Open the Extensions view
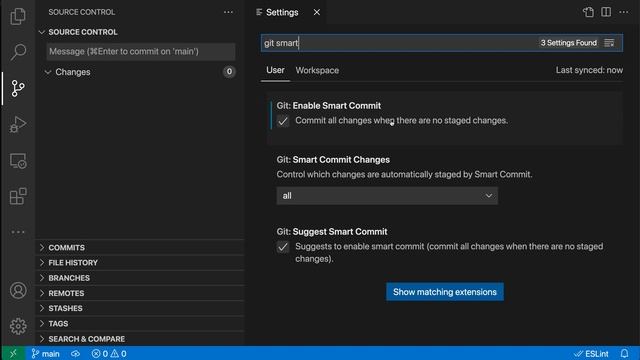The width and height of the screenshot is (640, 360). (18, 196)
